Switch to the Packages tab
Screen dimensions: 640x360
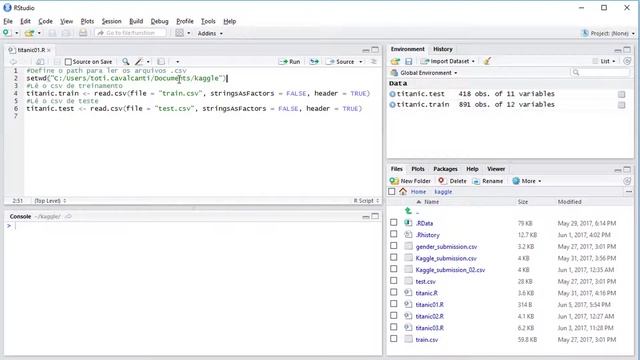pos(445,169)
